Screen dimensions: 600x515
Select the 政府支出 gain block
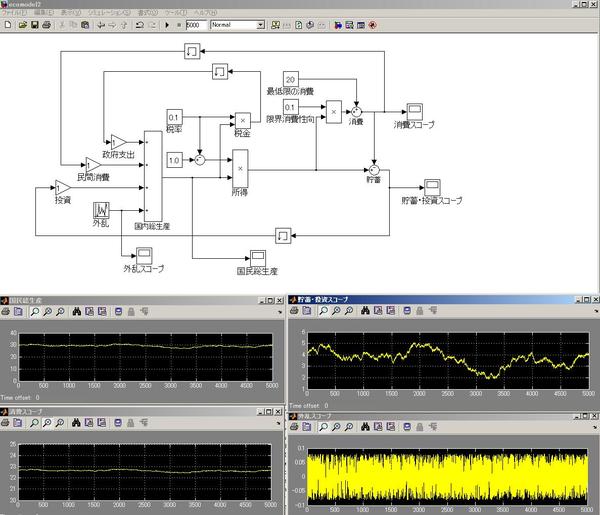tap(119, 142)
